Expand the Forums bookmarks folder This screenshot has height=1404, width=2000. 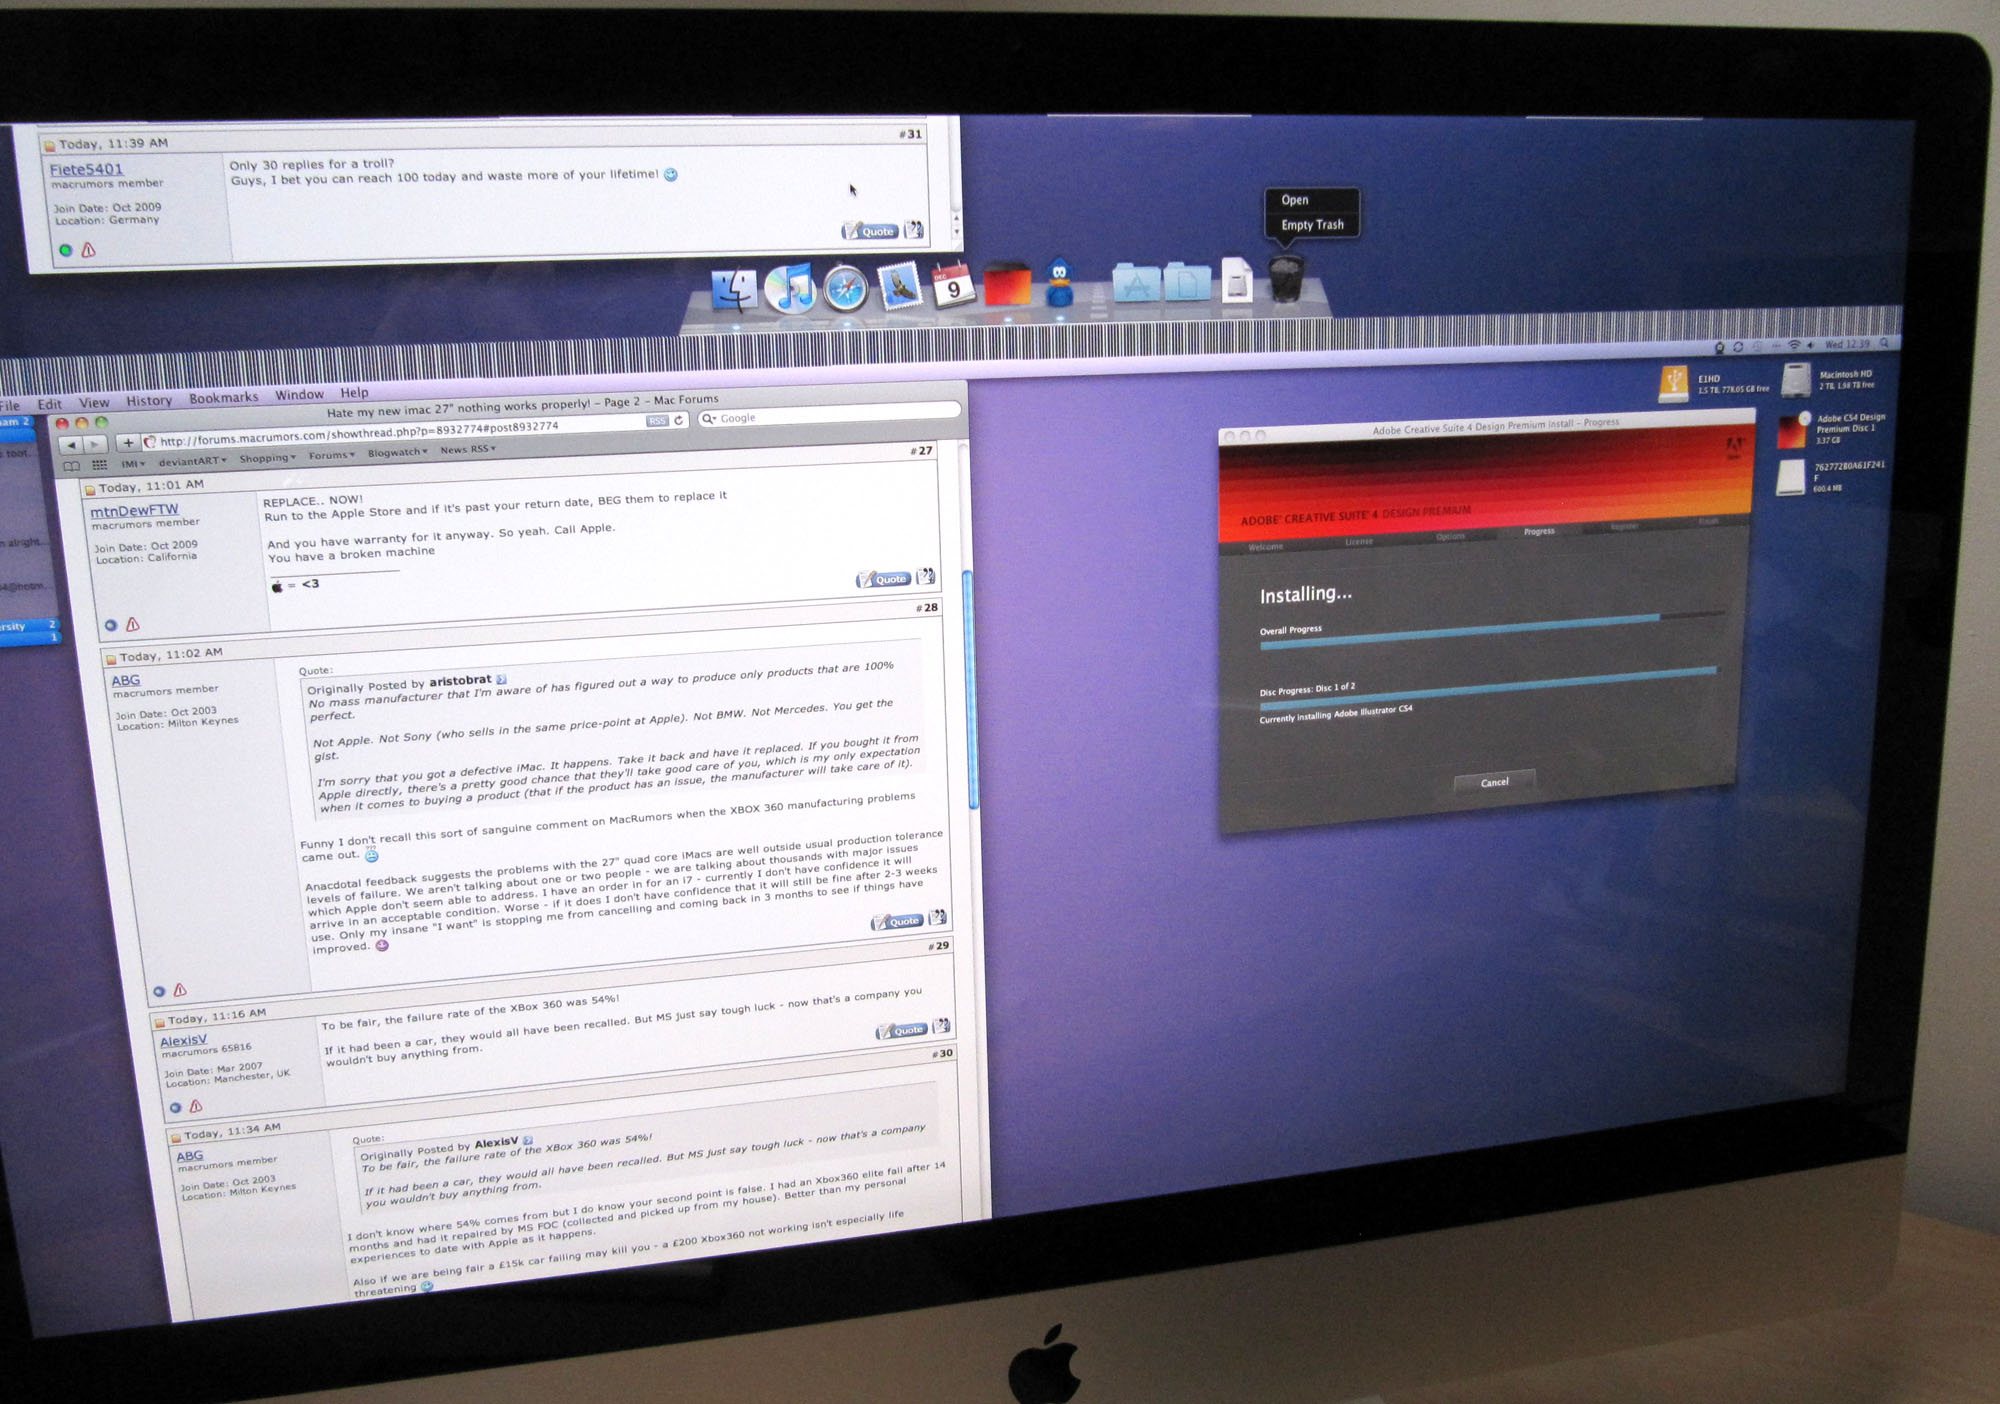point(331,455)
